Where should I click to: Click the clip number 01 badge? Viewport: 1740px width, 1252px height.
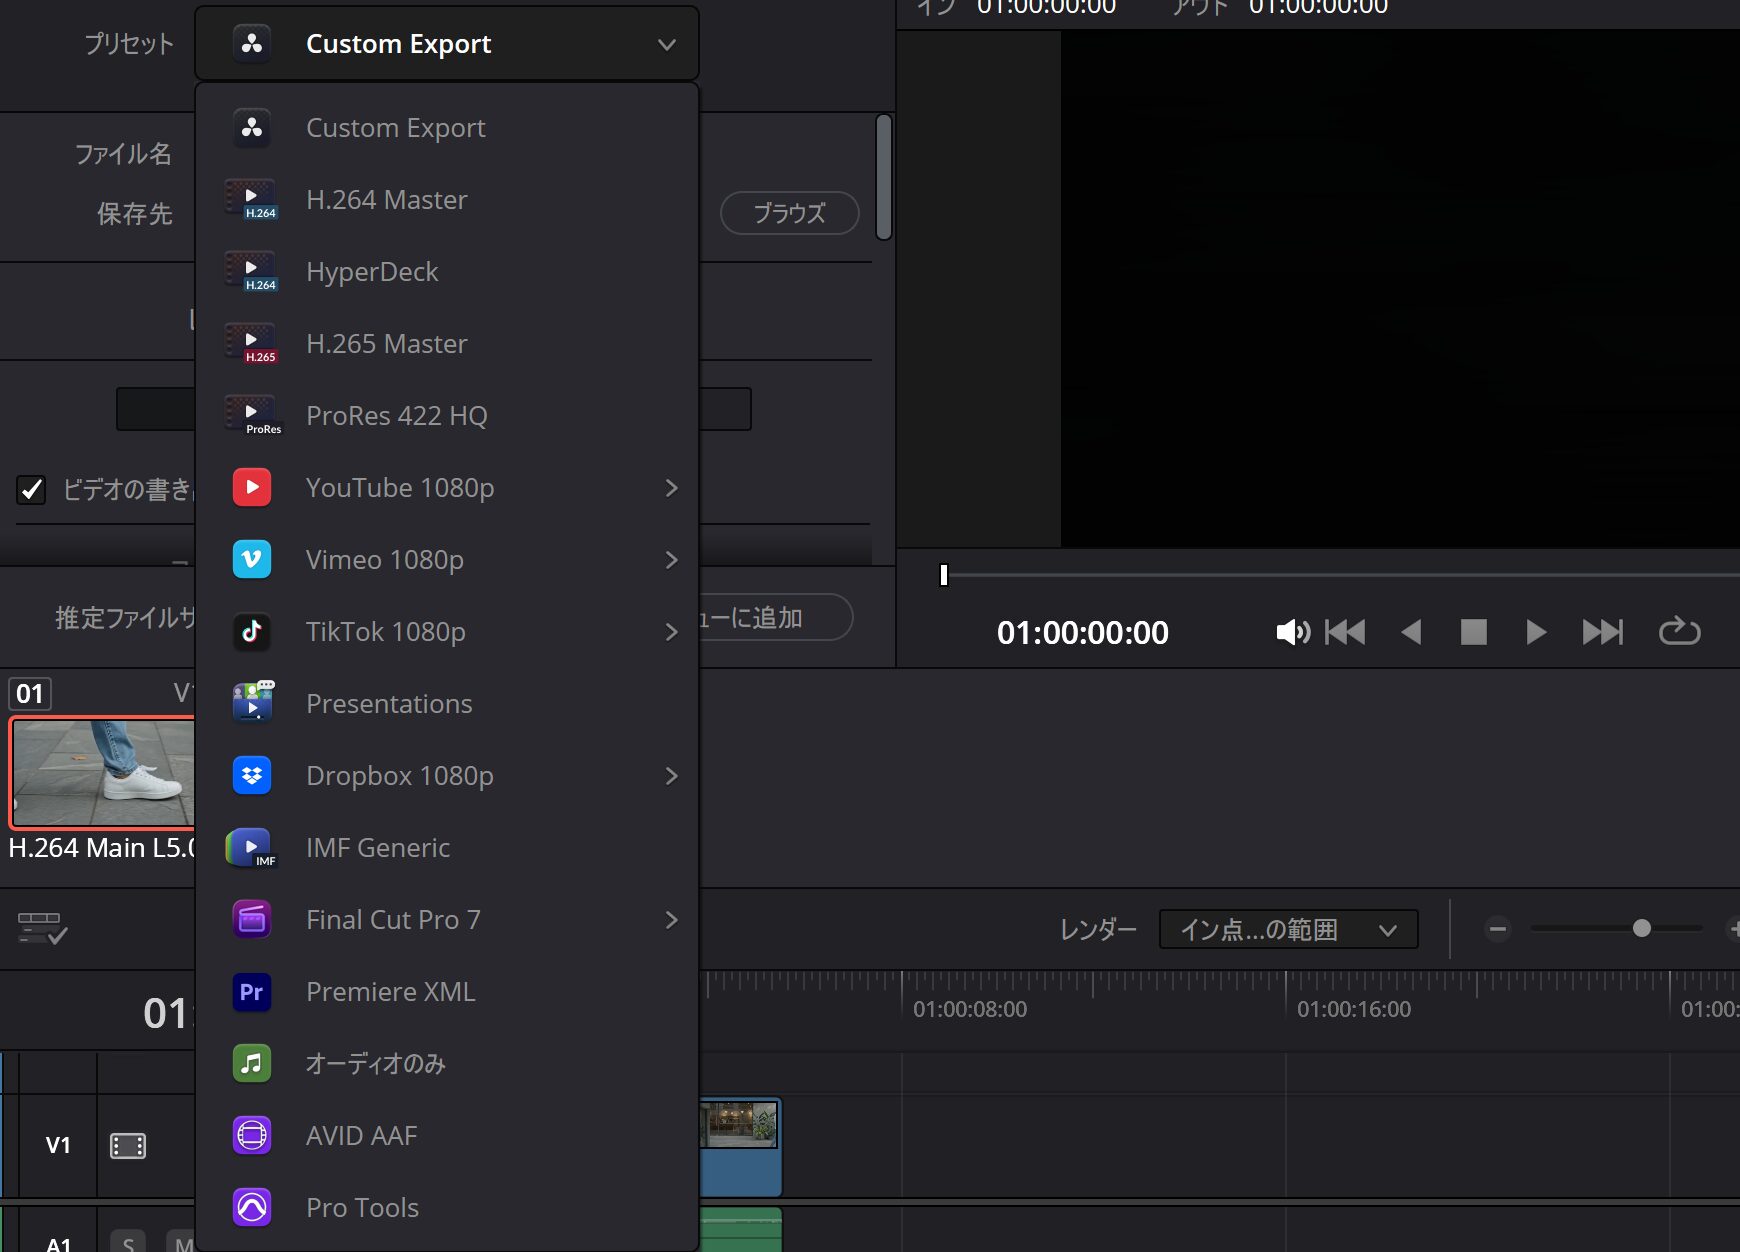click(x=30, y=693)
